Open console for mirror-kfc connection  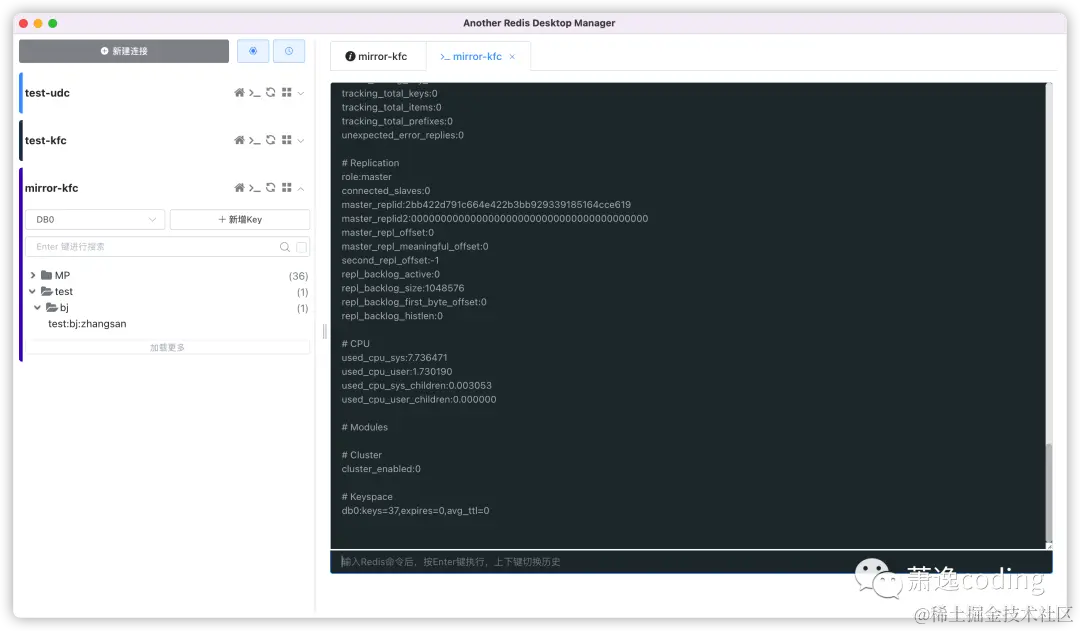tap(255, 188)
